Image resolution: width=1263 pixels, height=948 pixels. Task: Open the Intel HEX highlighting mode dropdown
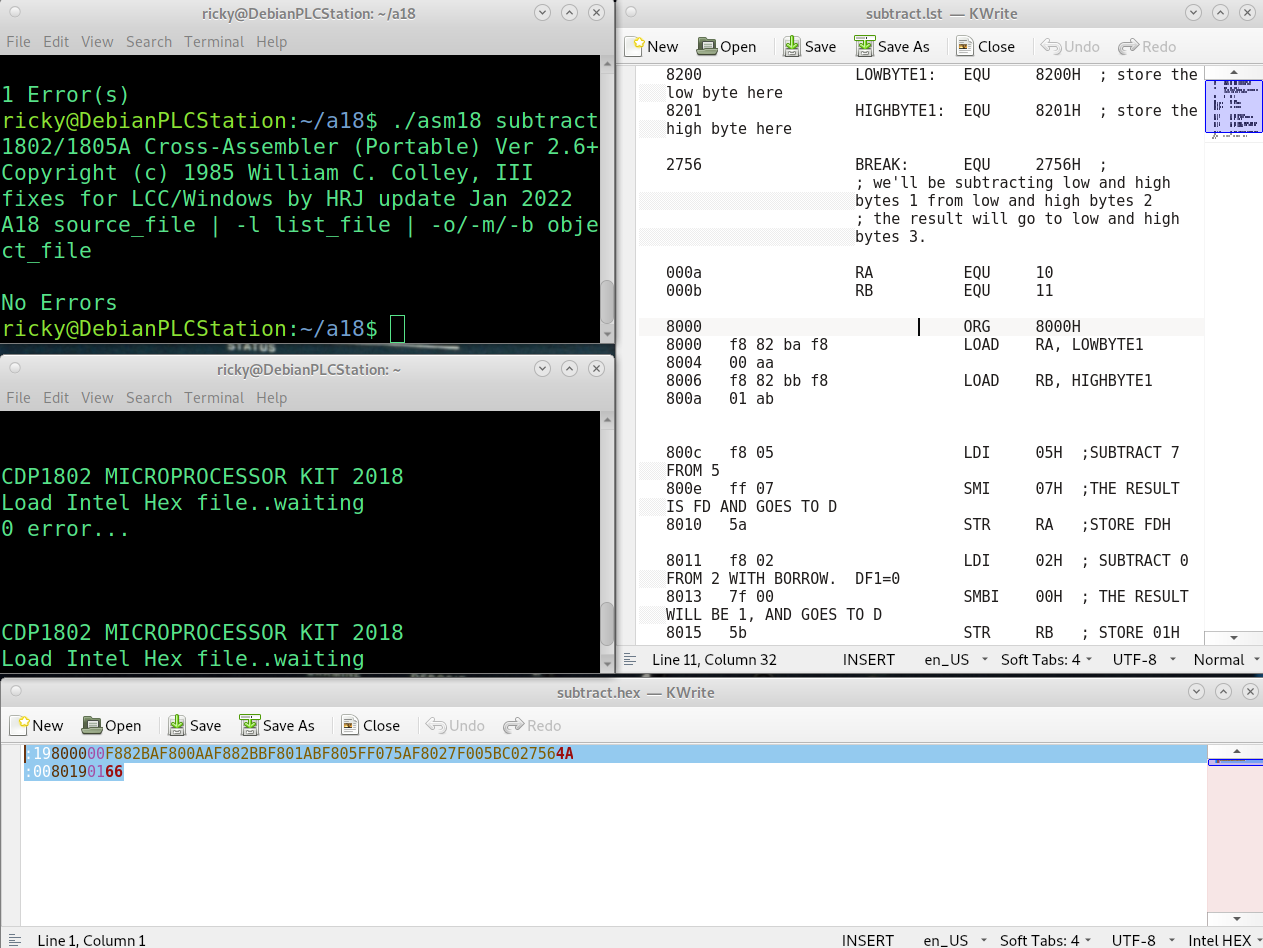click(1221, 940)
